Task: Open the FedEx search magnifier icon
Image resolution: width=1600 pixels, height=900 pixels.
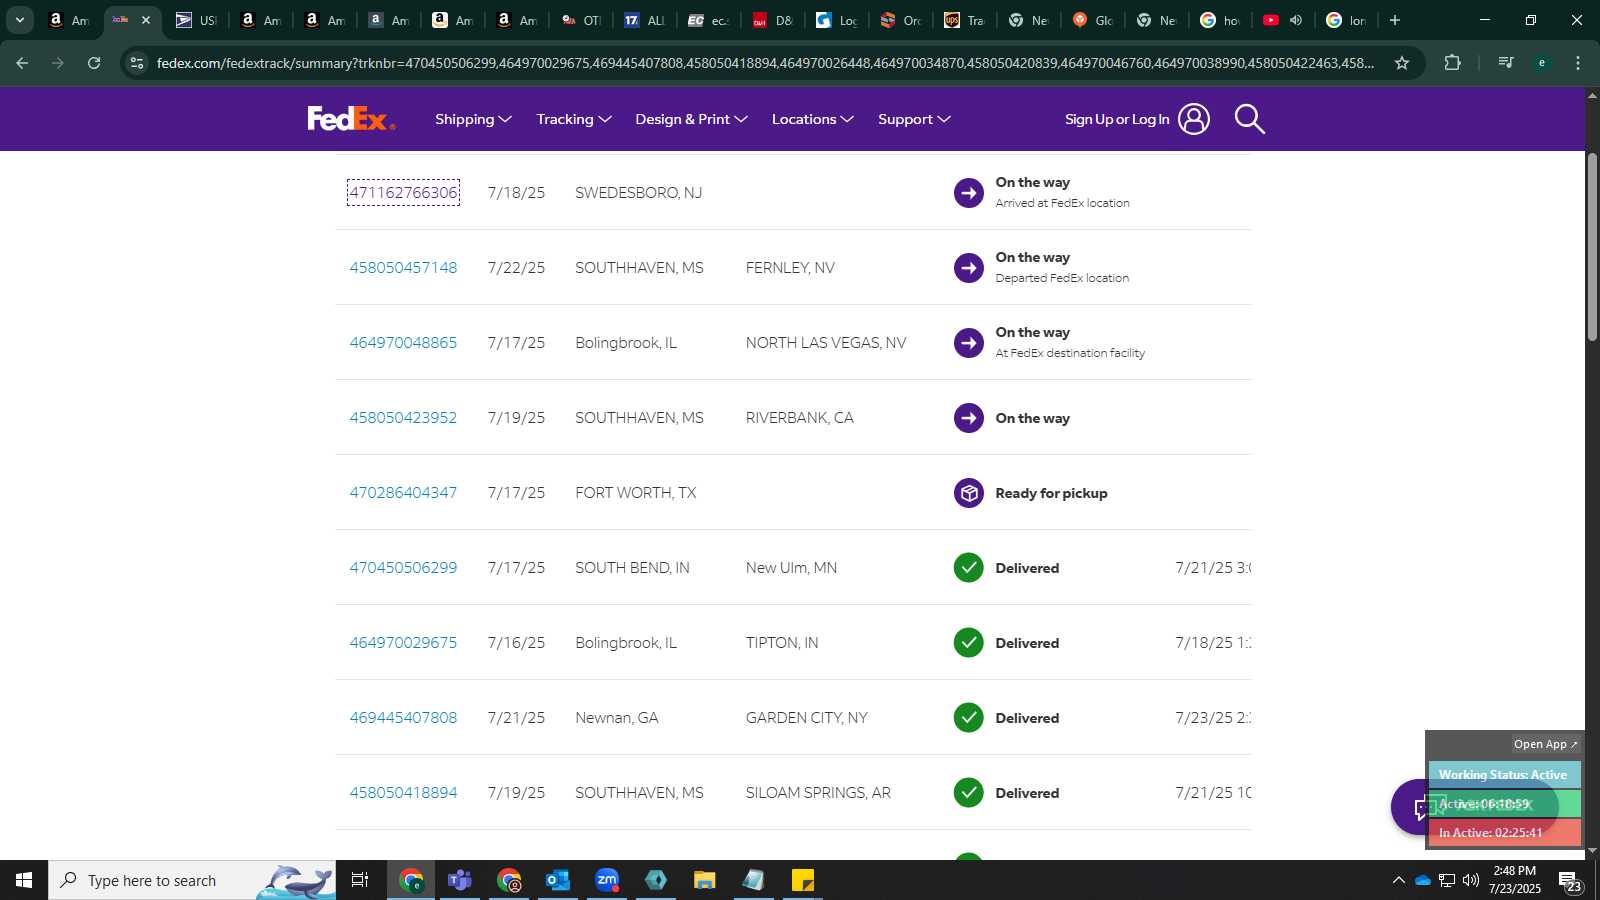Action: [1249, 119]
